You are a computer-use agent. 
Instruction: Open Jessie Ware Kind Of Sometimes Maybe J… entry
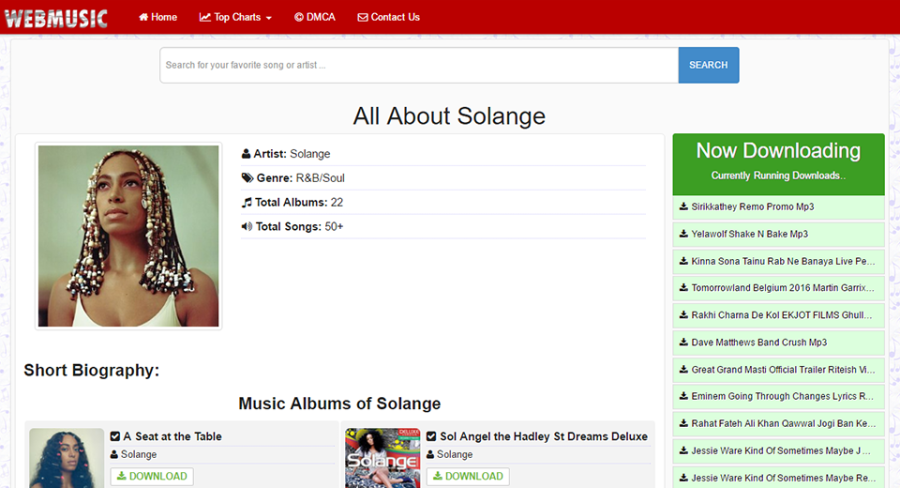(x=778, y=451)
